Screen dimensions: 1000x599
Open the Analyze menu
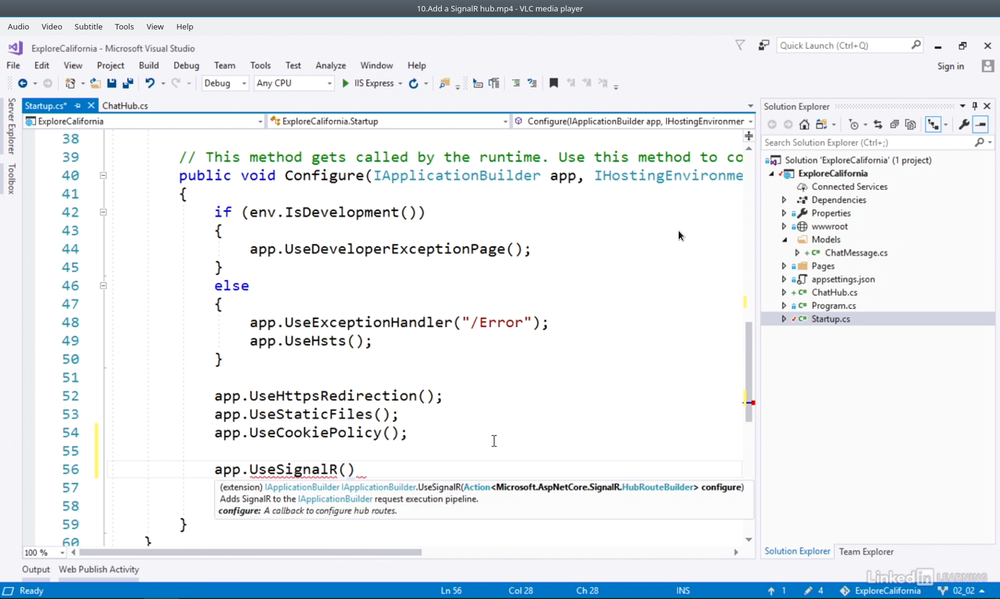[330, 66]
